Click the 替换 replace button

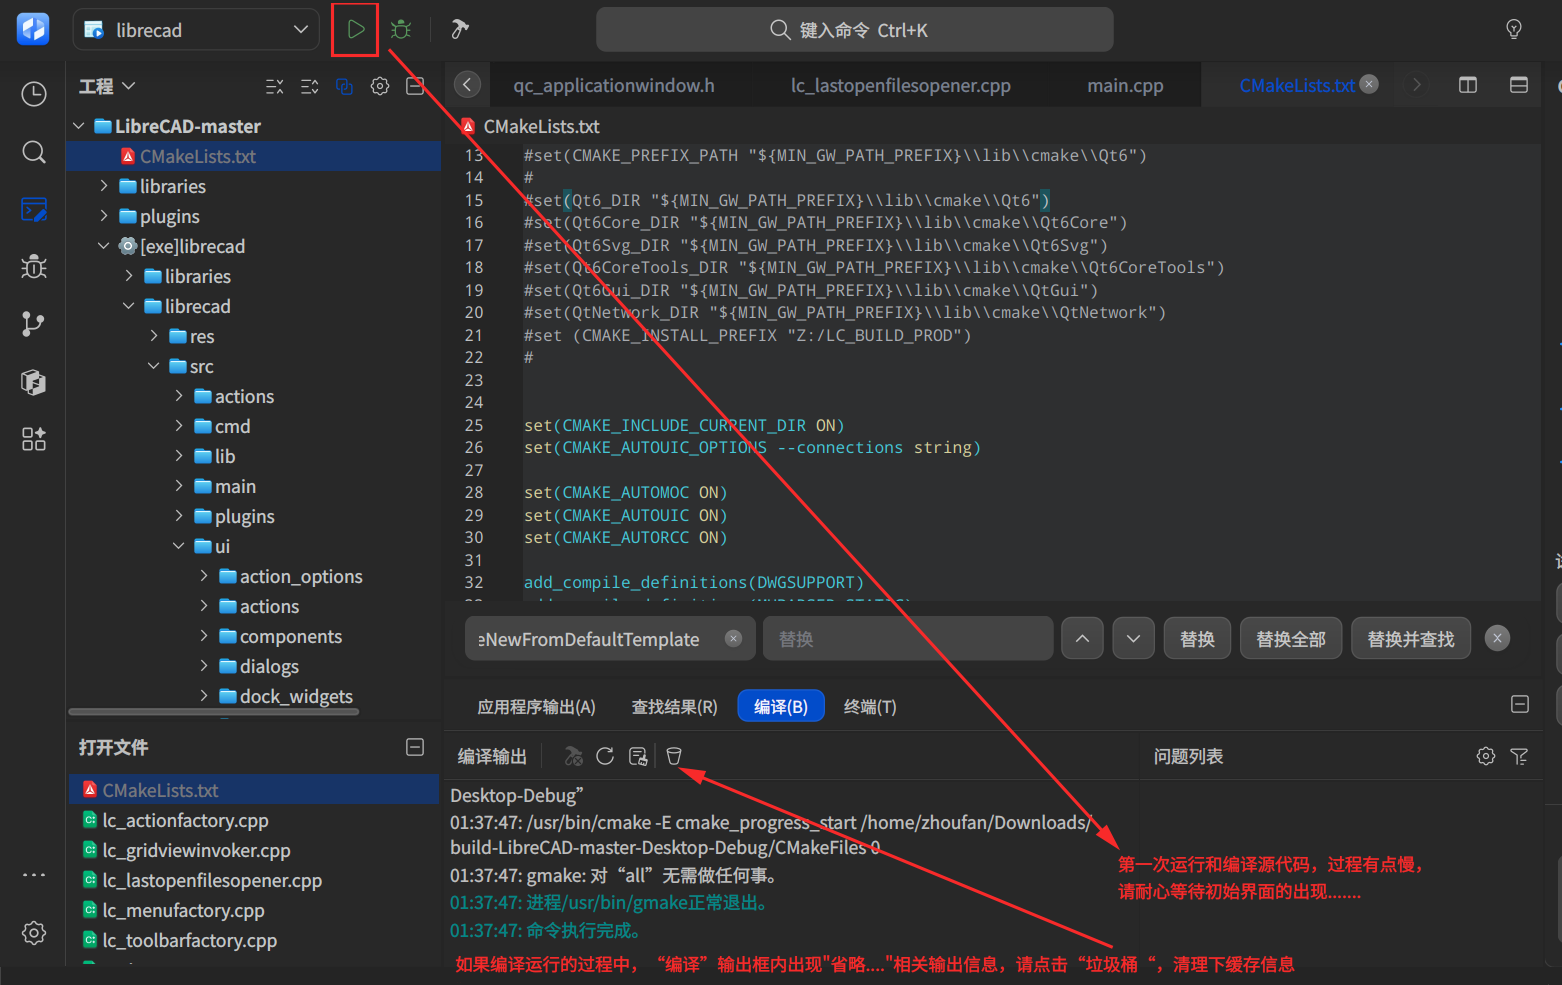click(x=1197, y=639)
